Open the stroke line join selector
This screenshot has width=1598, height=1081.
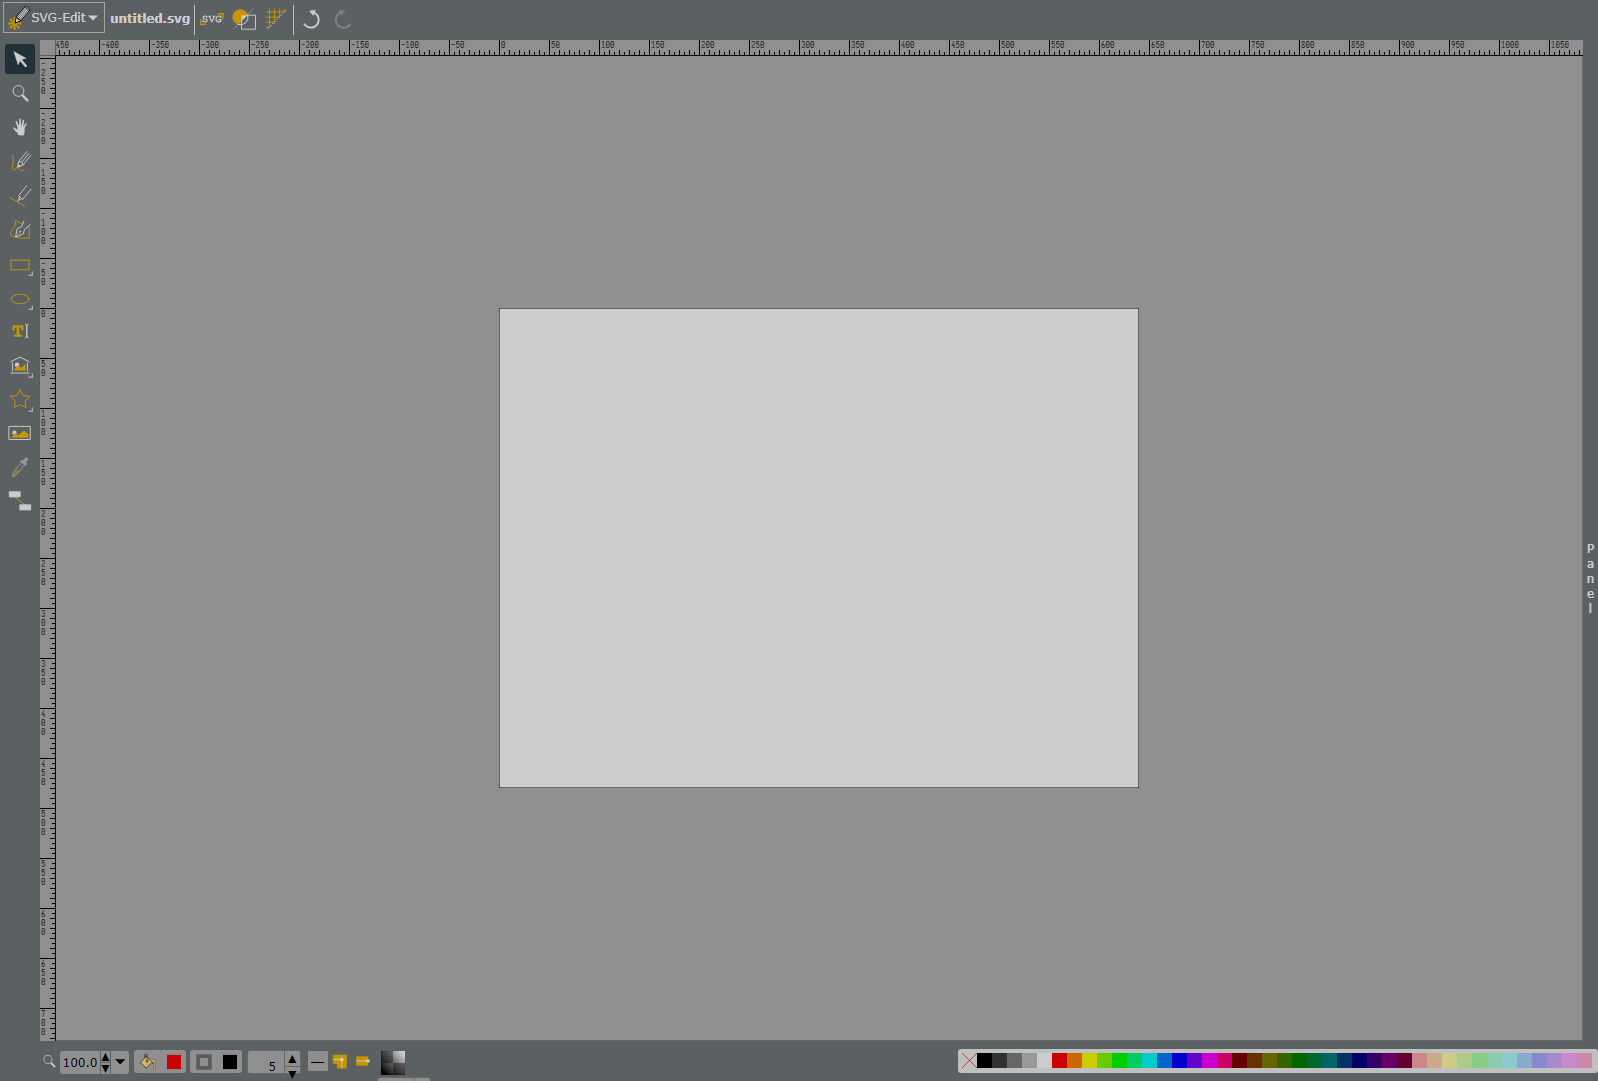[340, 1062]
